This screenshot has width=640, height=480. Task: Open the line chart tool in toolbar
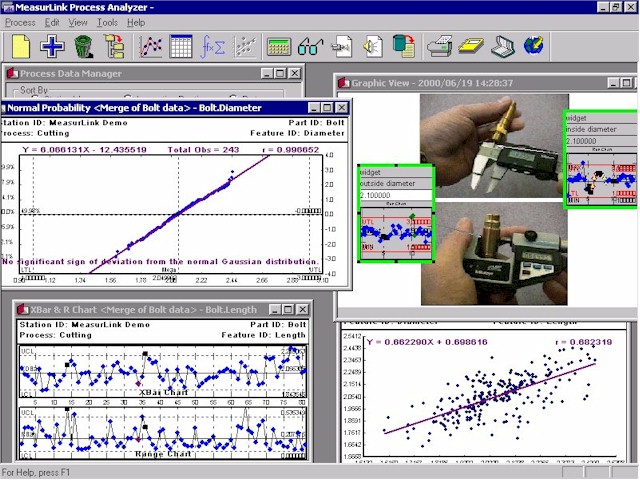[152, 45]
